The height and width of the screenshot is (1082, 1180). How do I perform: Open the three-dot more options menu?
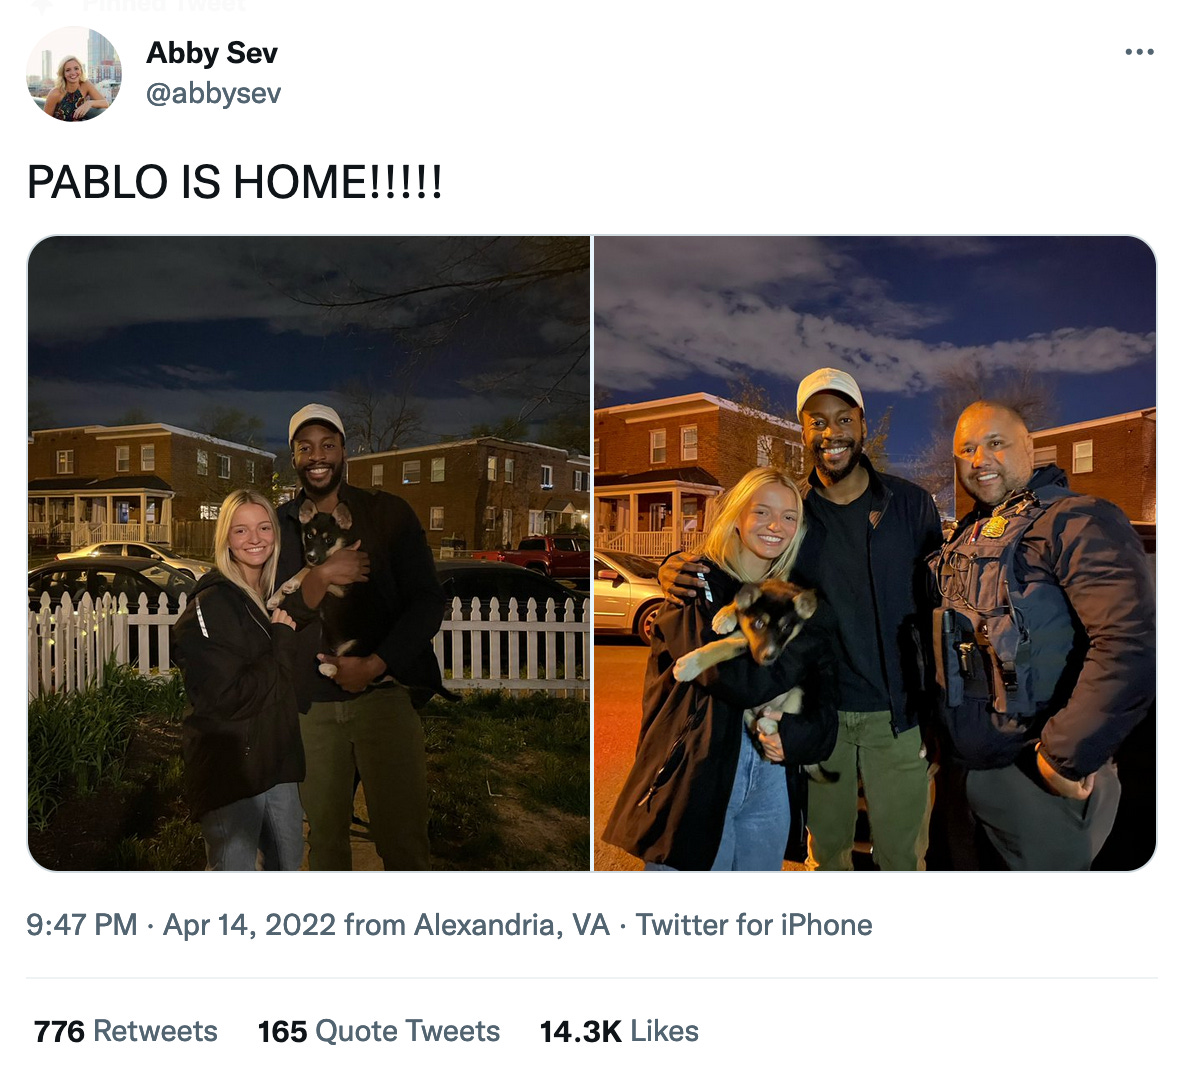(1139, 52)
